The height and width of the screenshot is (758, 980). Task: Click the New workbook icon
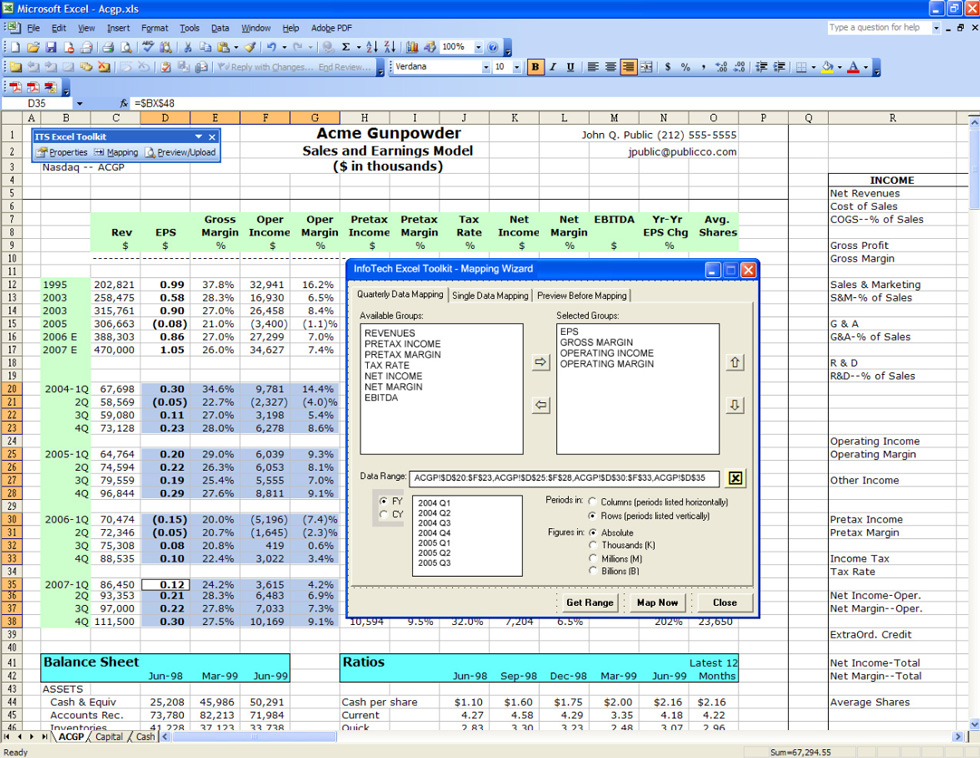(15, 47)
